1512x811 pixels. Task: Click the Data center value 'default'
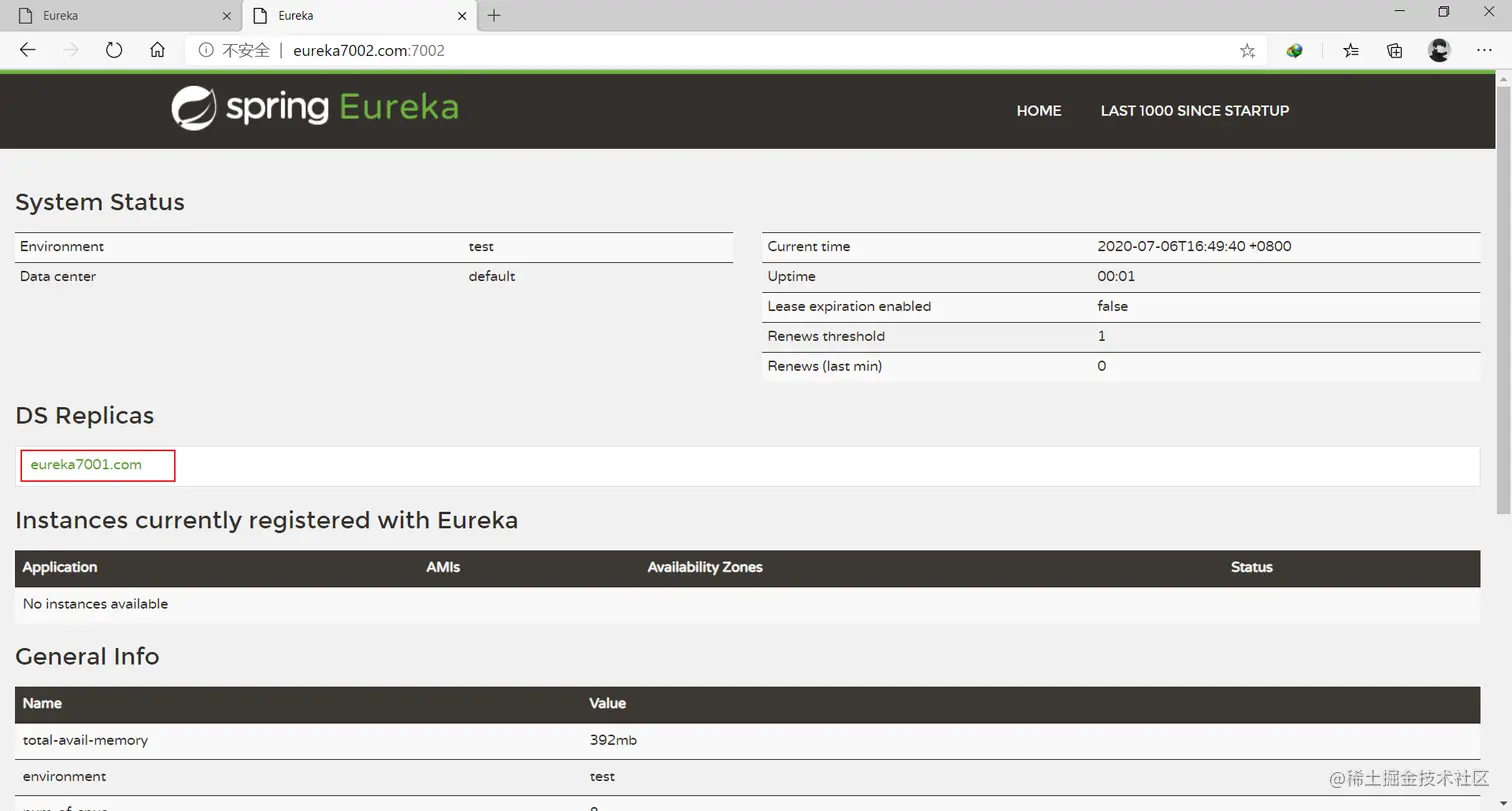click(x=492, y=277)
